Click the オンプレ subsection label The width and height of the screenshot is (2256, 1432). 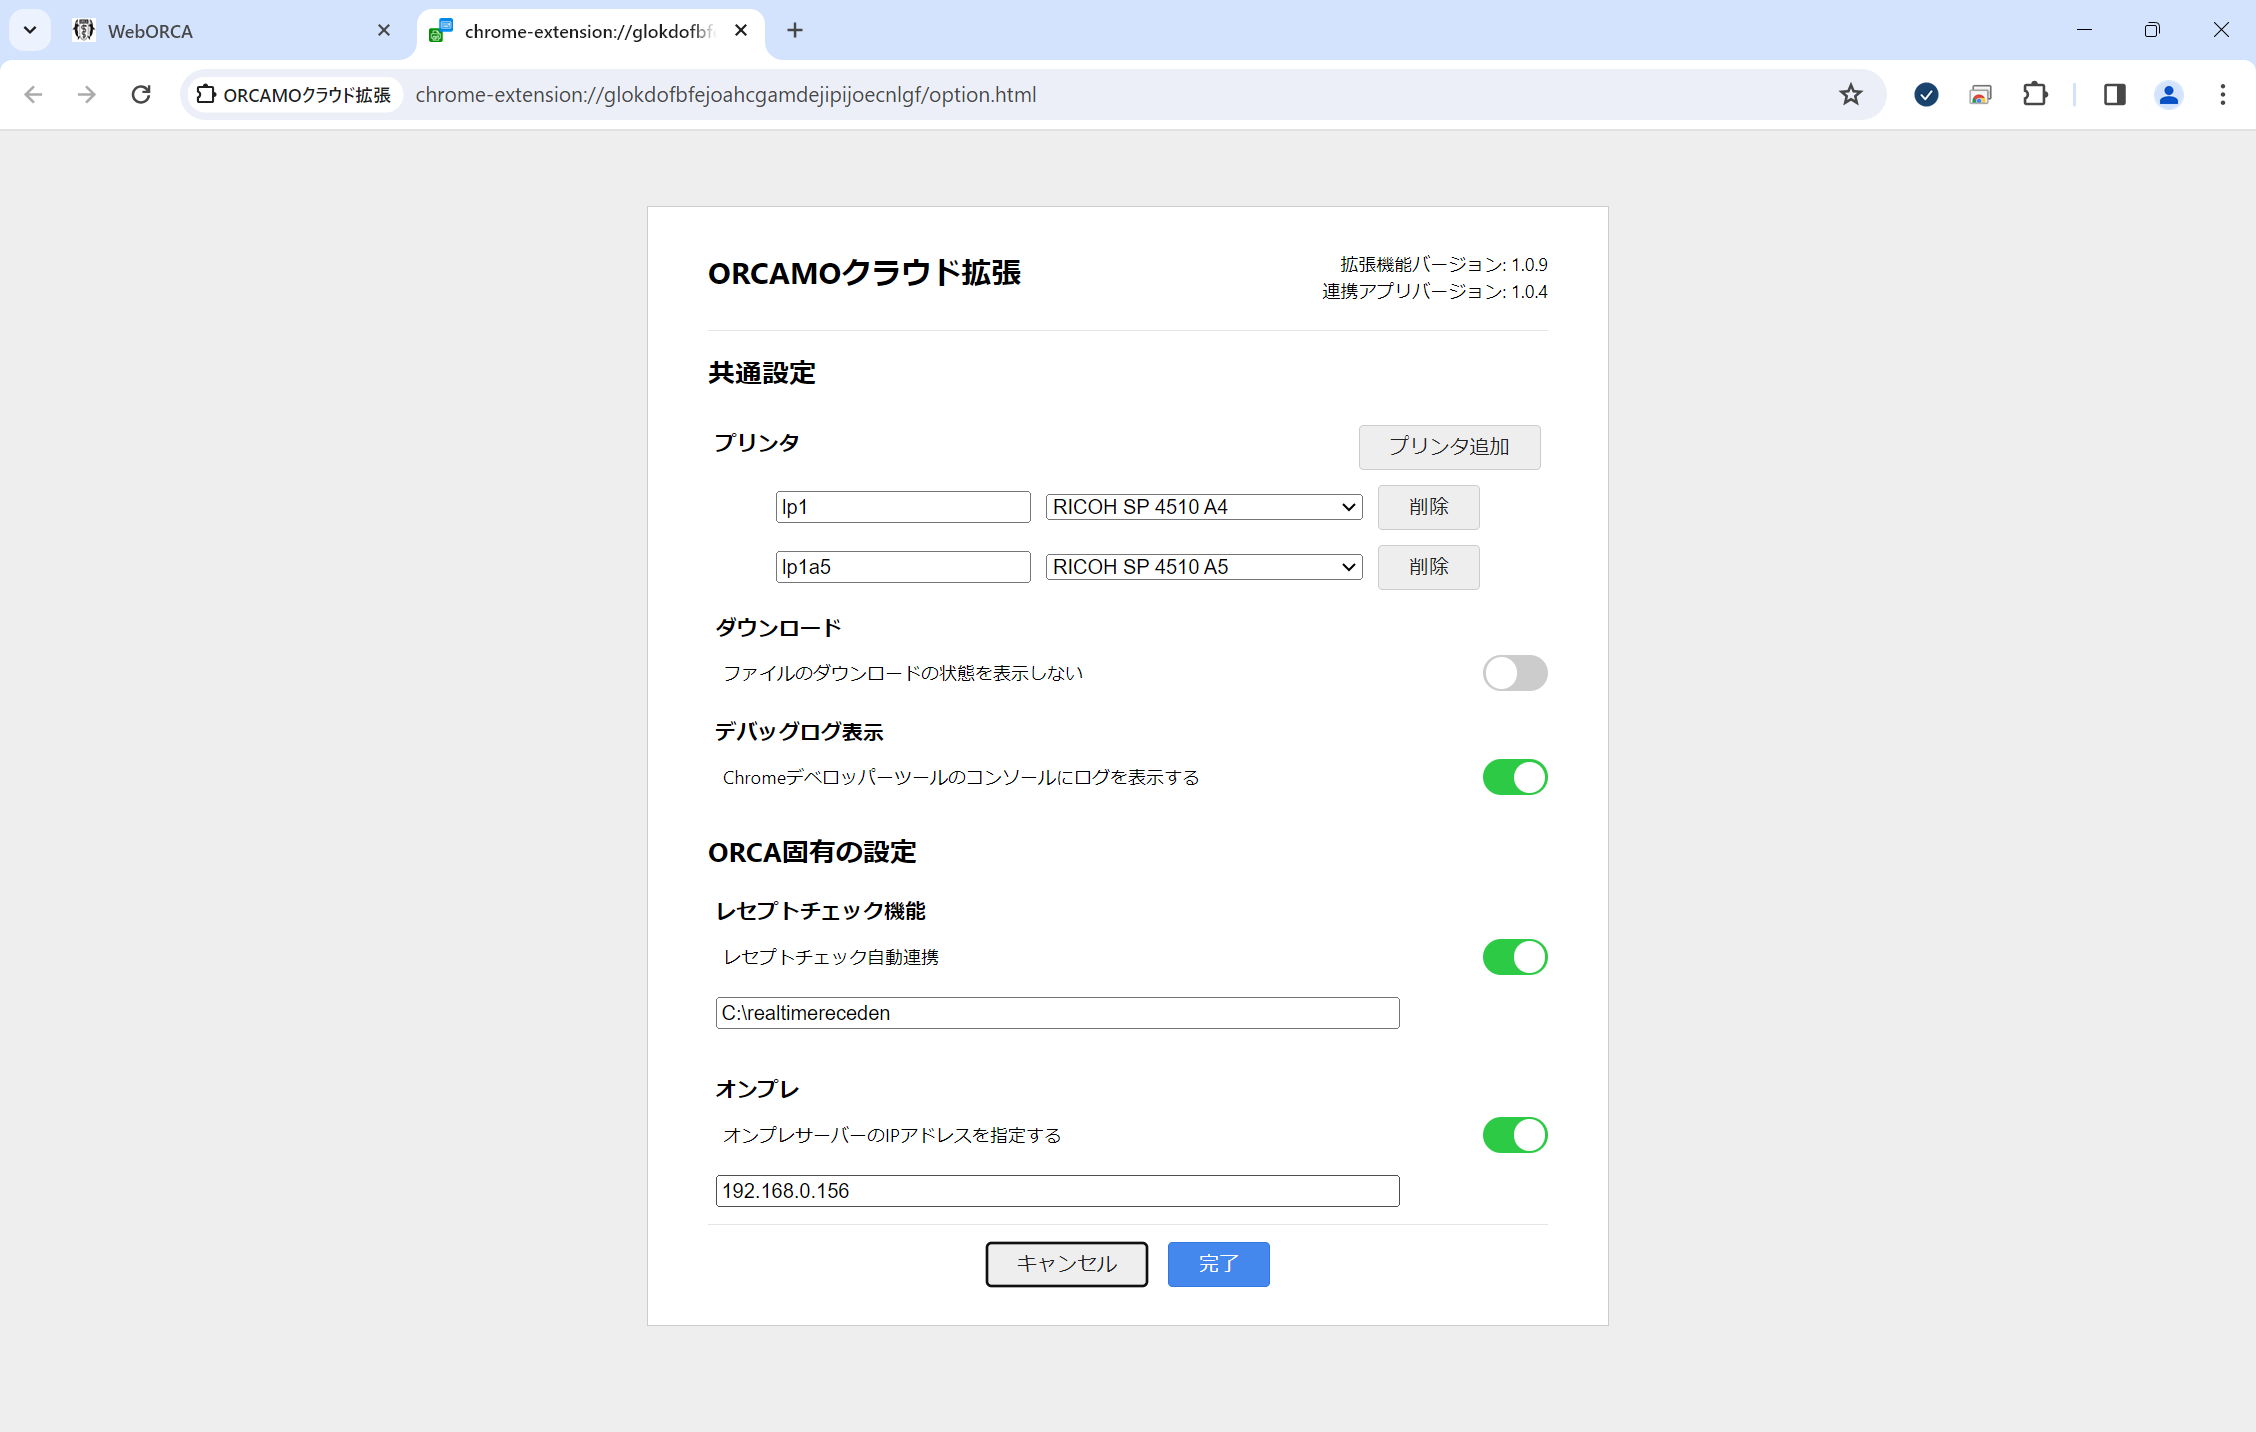coord(757,1089)
